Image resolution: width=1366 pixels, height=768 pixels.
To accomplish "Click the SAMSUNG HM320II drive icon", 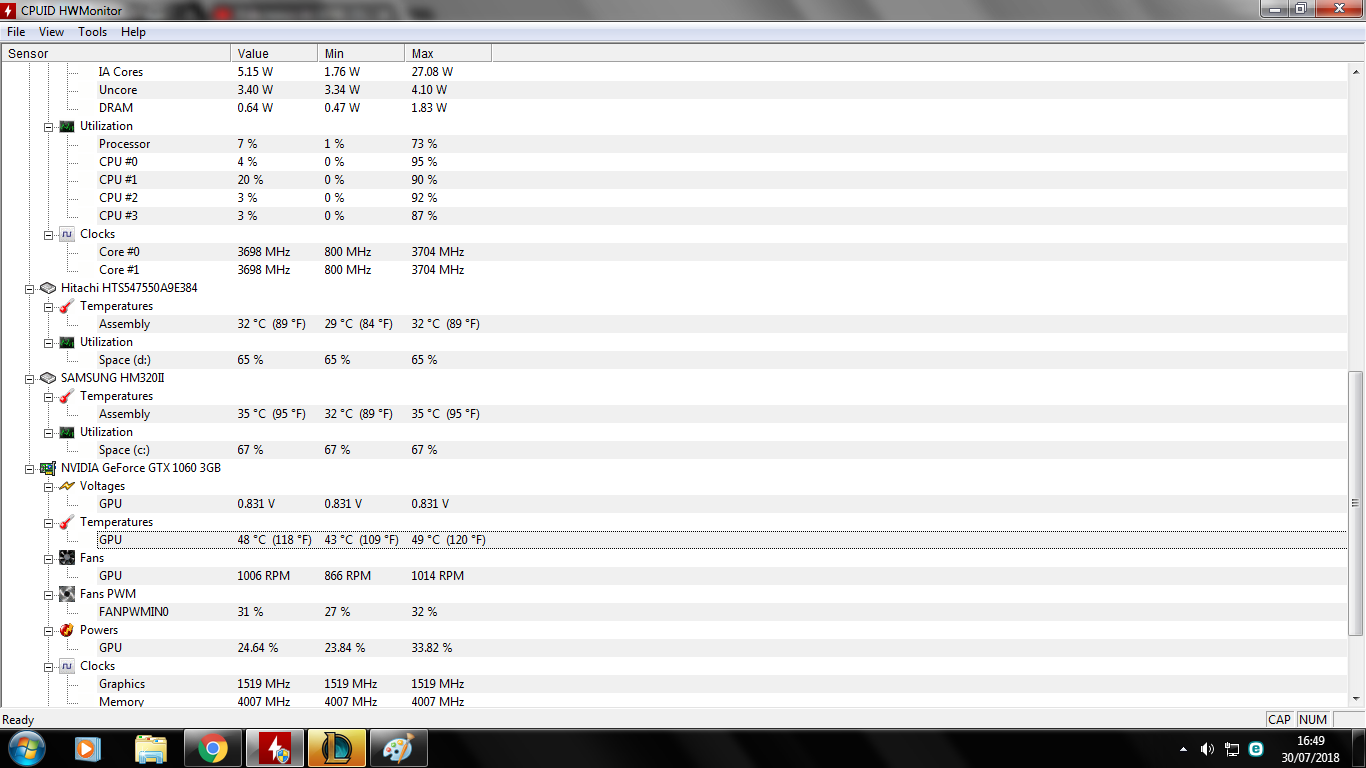I will pos(47,378).
